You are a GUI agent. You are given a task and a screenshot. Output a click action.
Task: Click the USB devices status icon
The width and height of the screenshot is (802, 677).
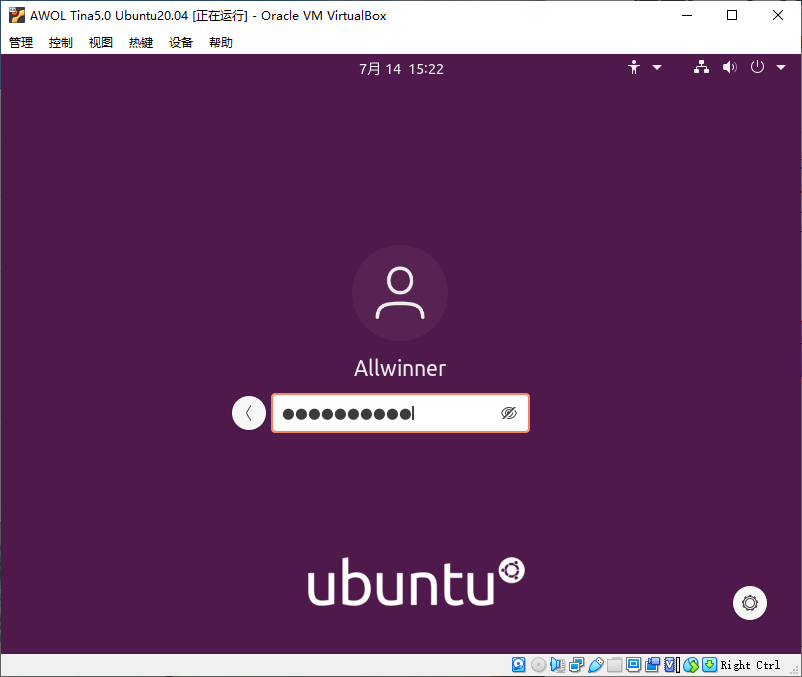597,664
